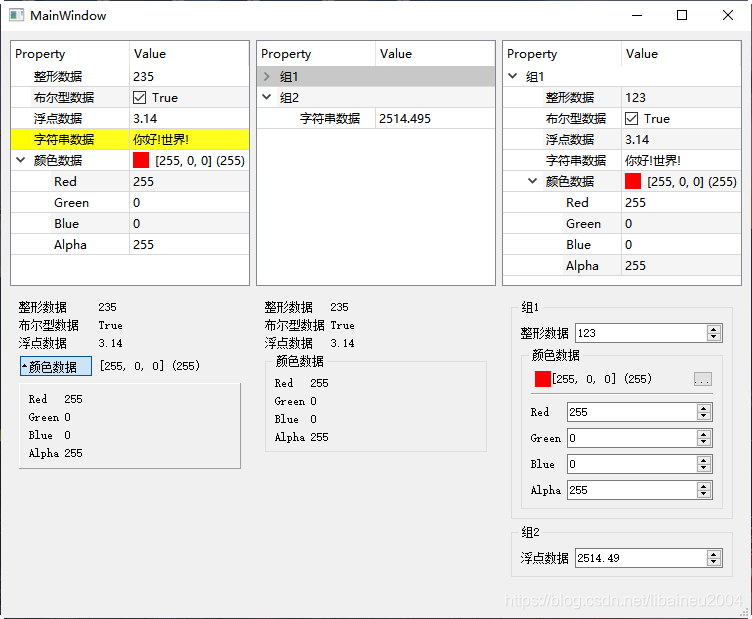The image size is (752, 619).
Task: Decrease the 浮点数据 spinbox in 组2
Action: [714, 562]
